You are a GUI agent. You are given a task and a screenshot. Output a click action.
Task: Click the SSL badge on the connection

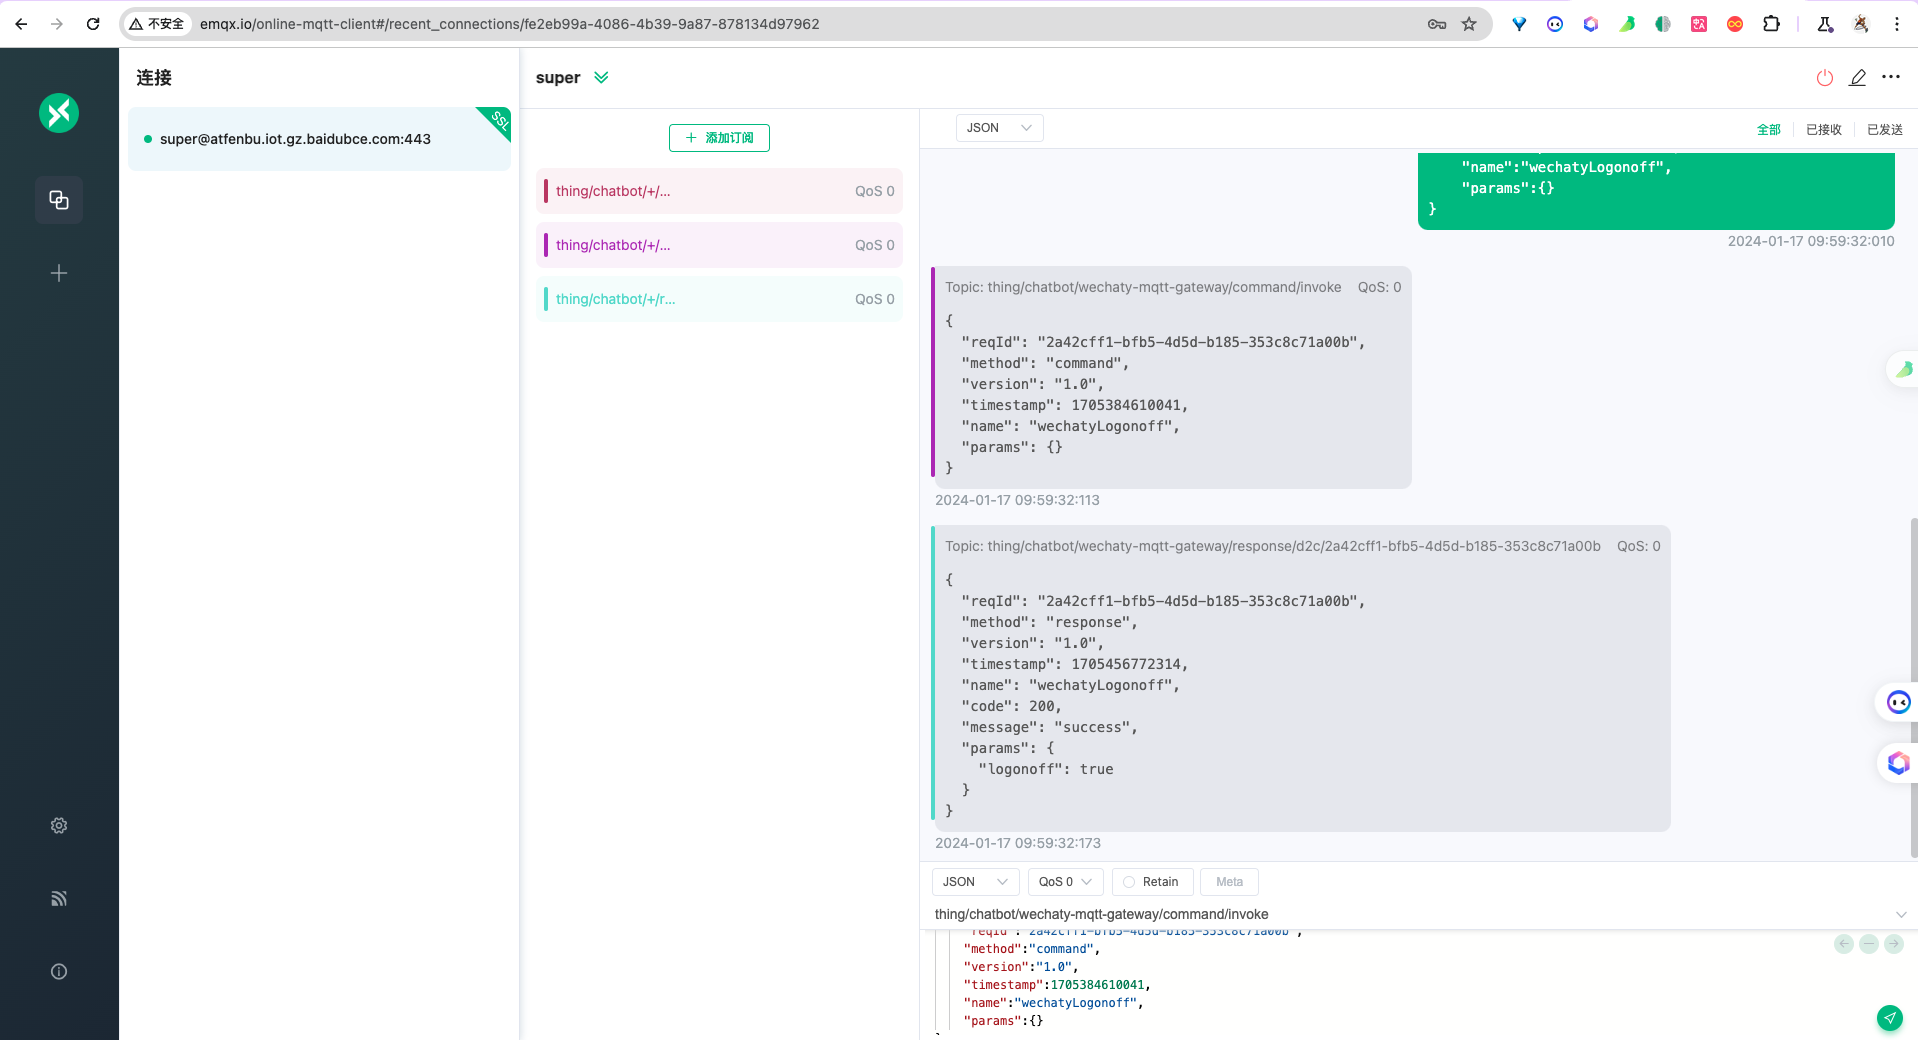click(x=497, y=121)
